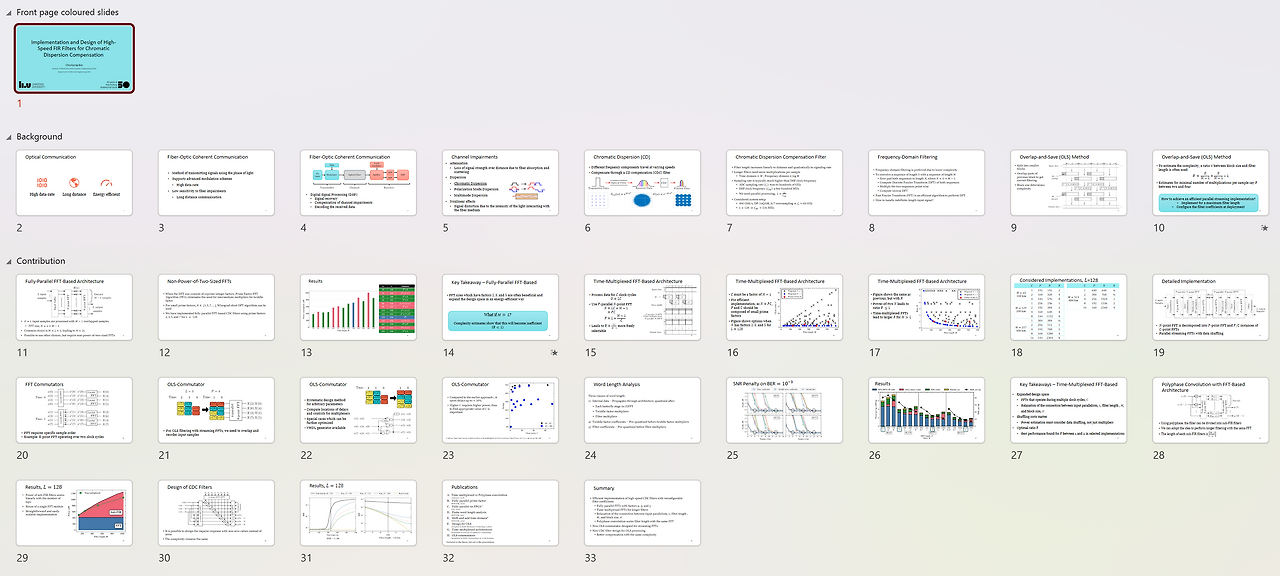The height and width of the screenshot is (576, 1280).
Task: Select slide 15 Time-Multiplexed FFT-Based Architecture
Action: tap(643, 308)
